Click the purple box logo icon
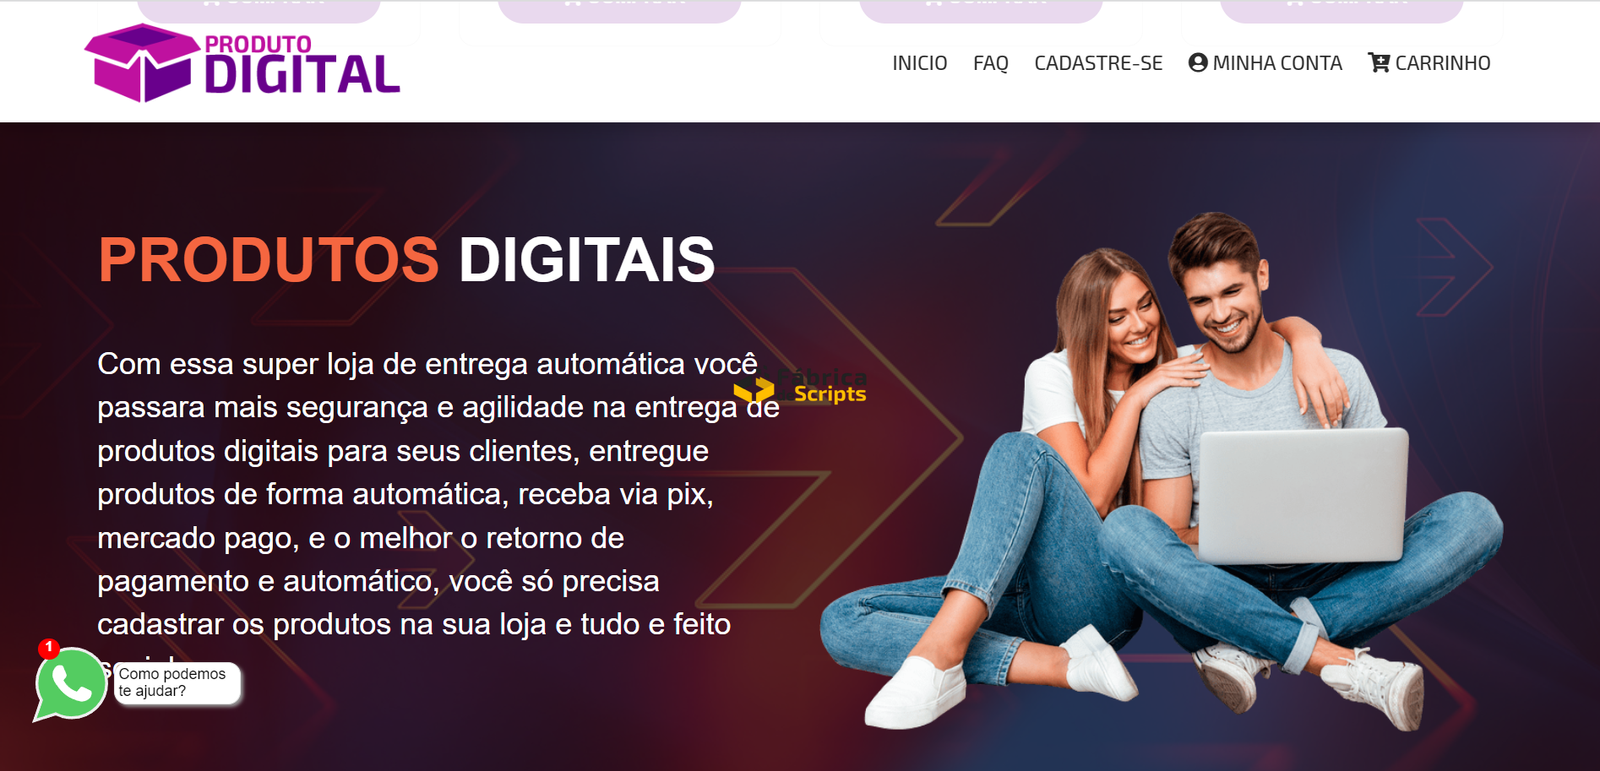The height and width of the screenshot is (771, 1600). coord(141,63)
